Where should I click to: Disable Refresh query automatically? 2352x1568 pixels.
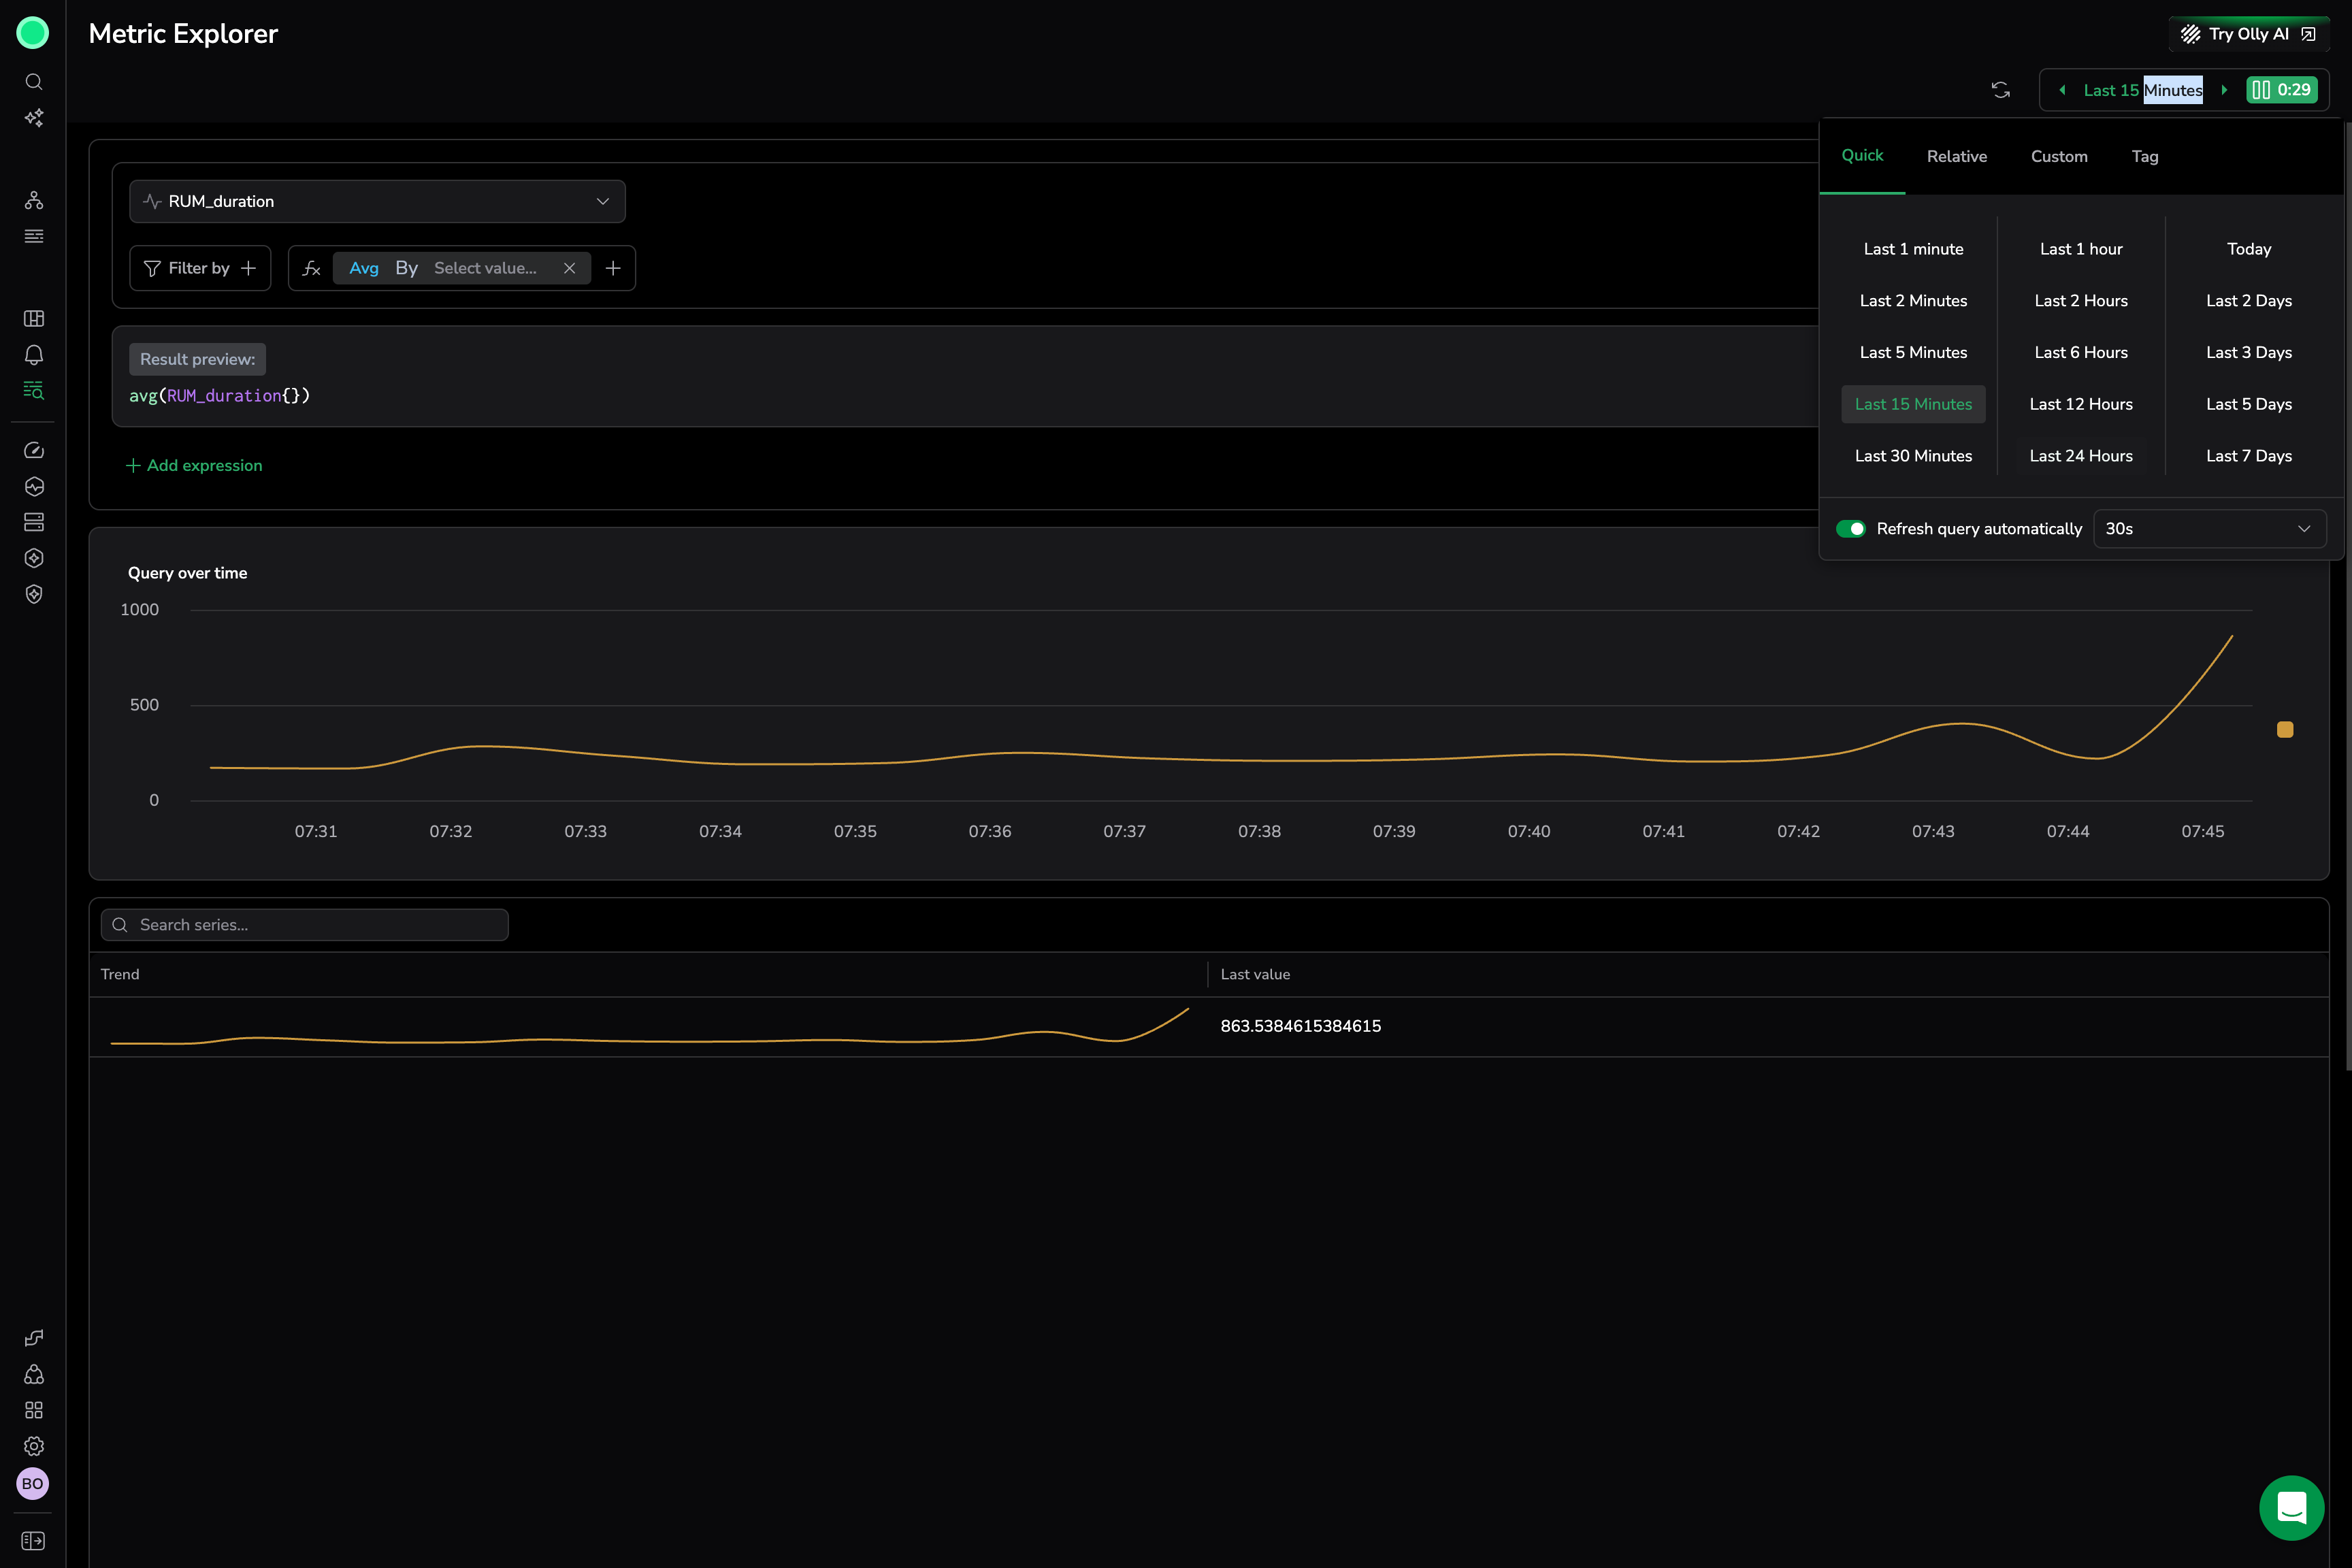pos(1851,529)
